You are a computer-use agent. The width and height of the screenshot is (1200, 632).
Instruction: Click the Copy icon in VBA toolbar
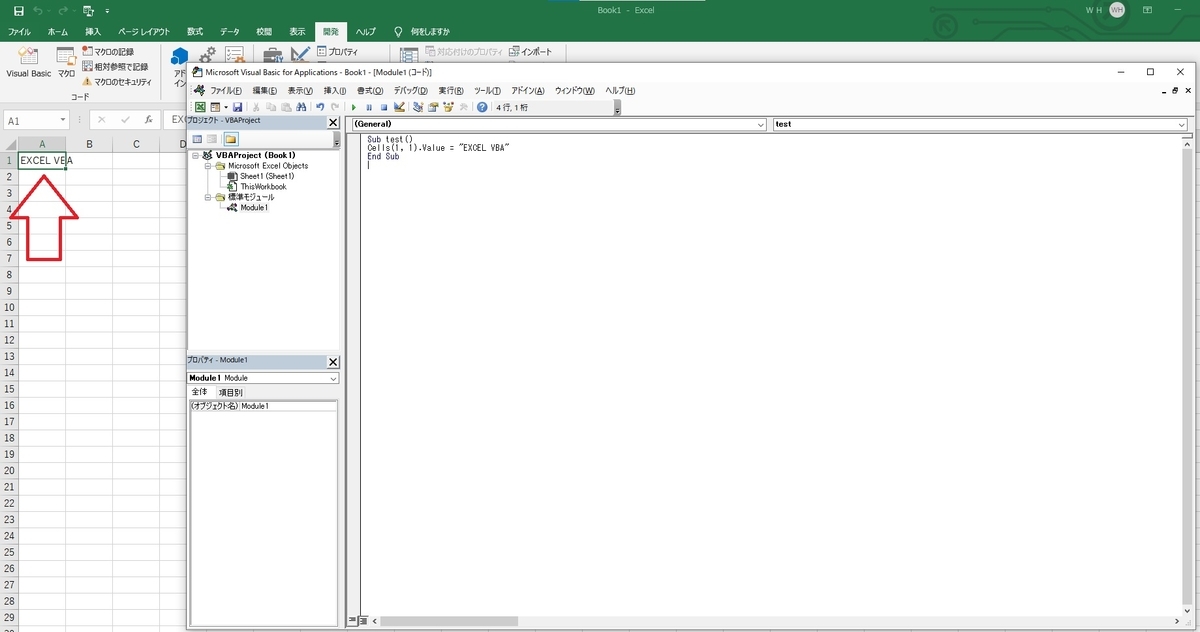click(271, 107)
